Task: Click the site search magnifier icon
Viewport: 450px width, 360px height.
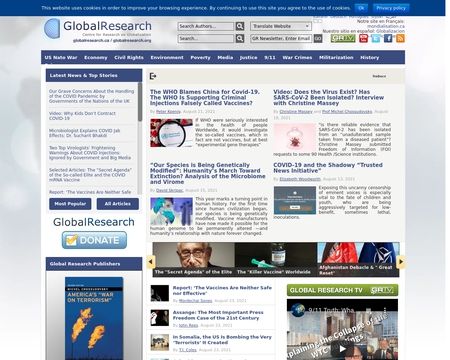Action: click(x=240, y=38)
